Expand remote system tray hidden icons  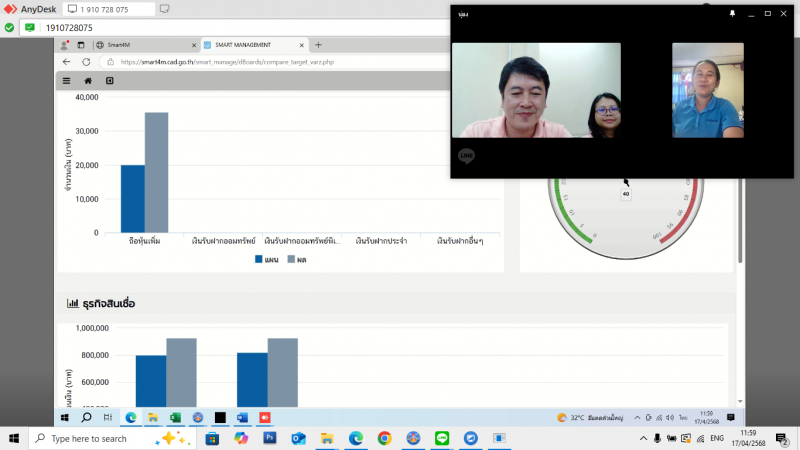637,417
